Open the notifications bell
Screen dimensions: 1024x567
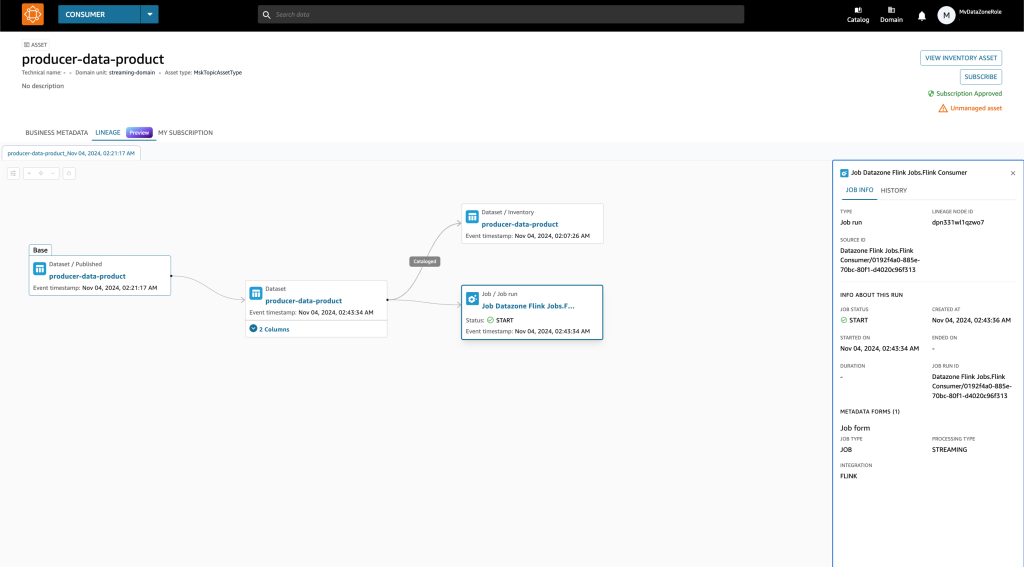(x=921, y=16)
